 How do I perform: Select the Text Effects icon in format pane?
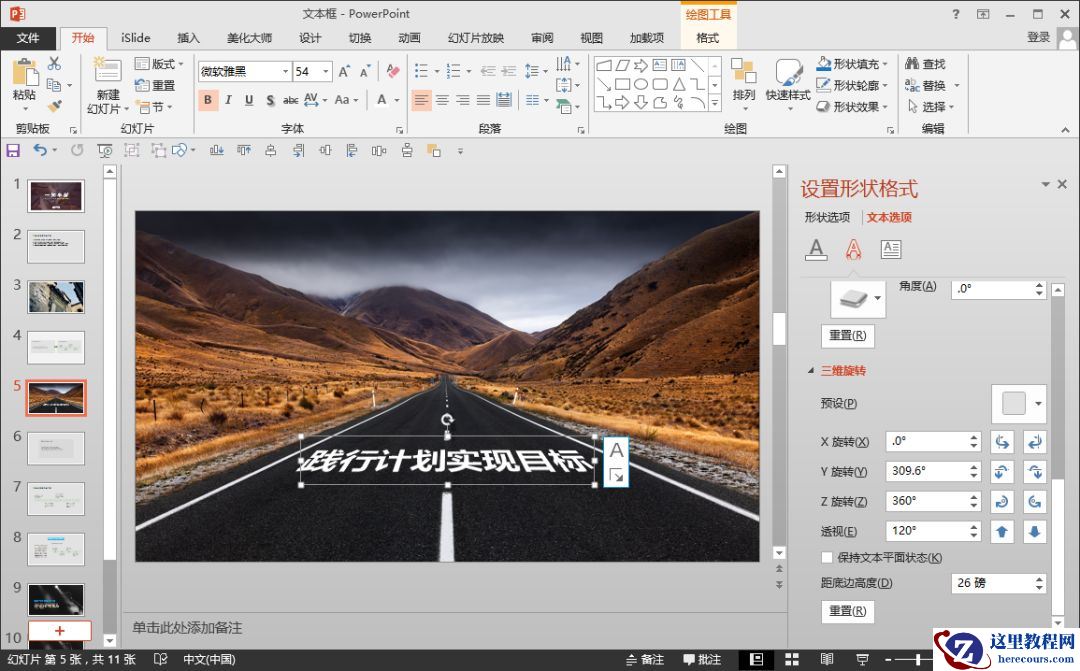coord(853,250)
